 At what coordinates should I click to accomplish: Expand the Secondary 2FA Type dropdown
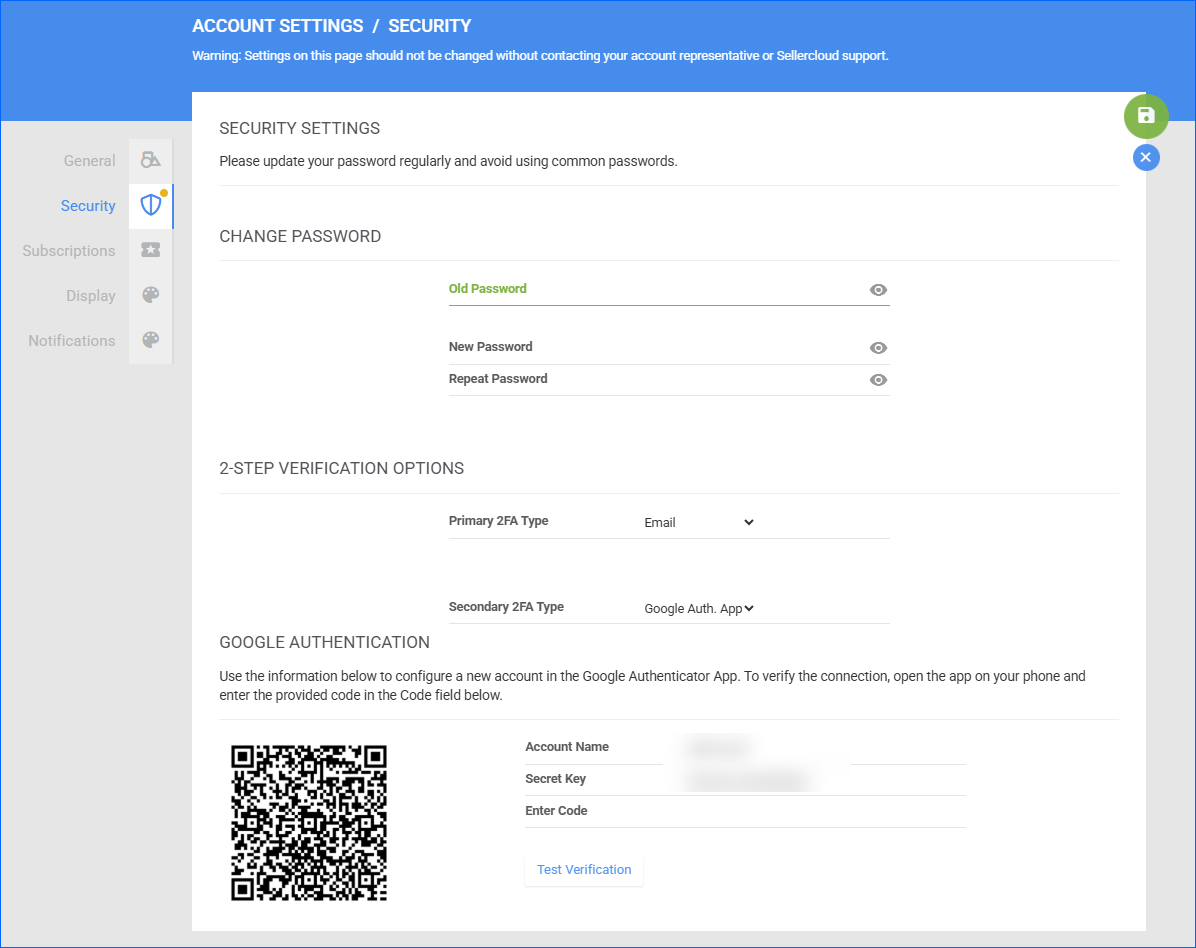[699, 608]
